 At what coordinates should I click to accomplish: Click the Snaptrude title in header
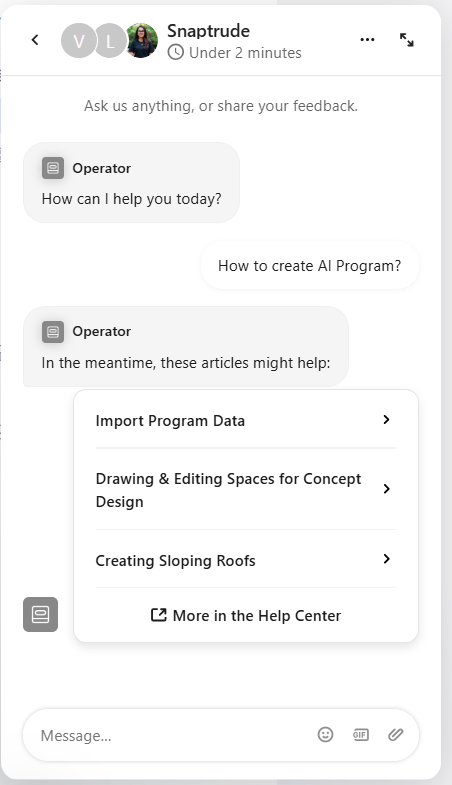tap(209, 31)
